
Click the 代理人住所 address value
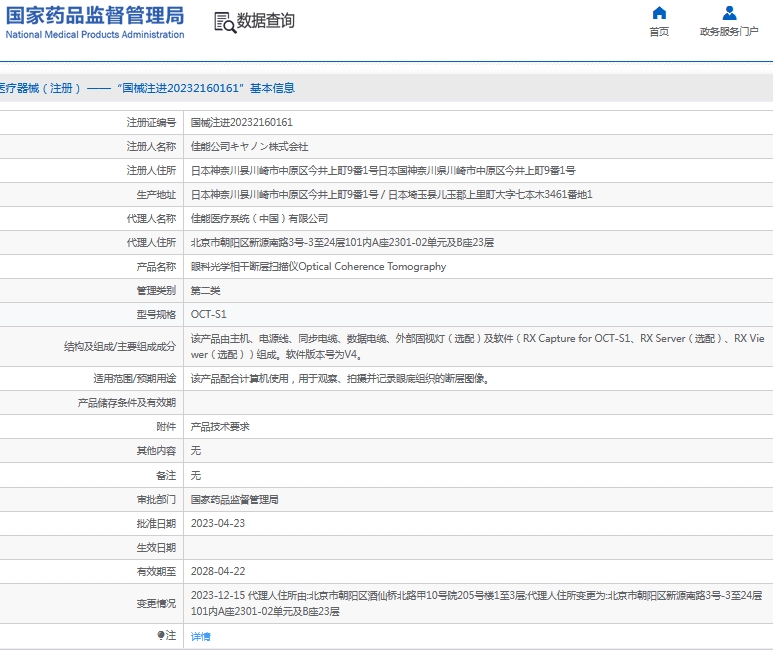(x=342, y=242)
